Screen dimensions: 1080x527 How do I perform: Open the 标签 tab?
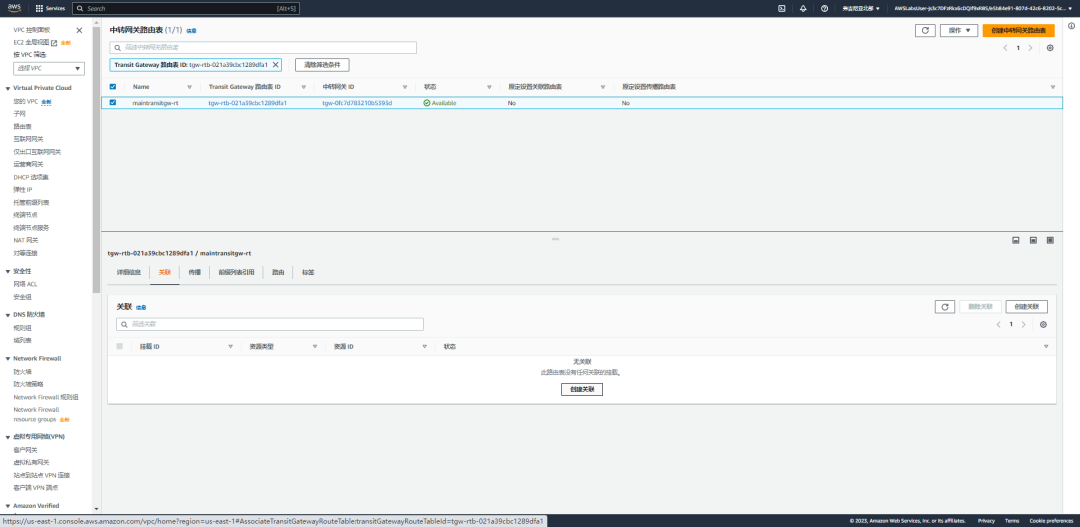pyautogui.click(x=308, y=273)
